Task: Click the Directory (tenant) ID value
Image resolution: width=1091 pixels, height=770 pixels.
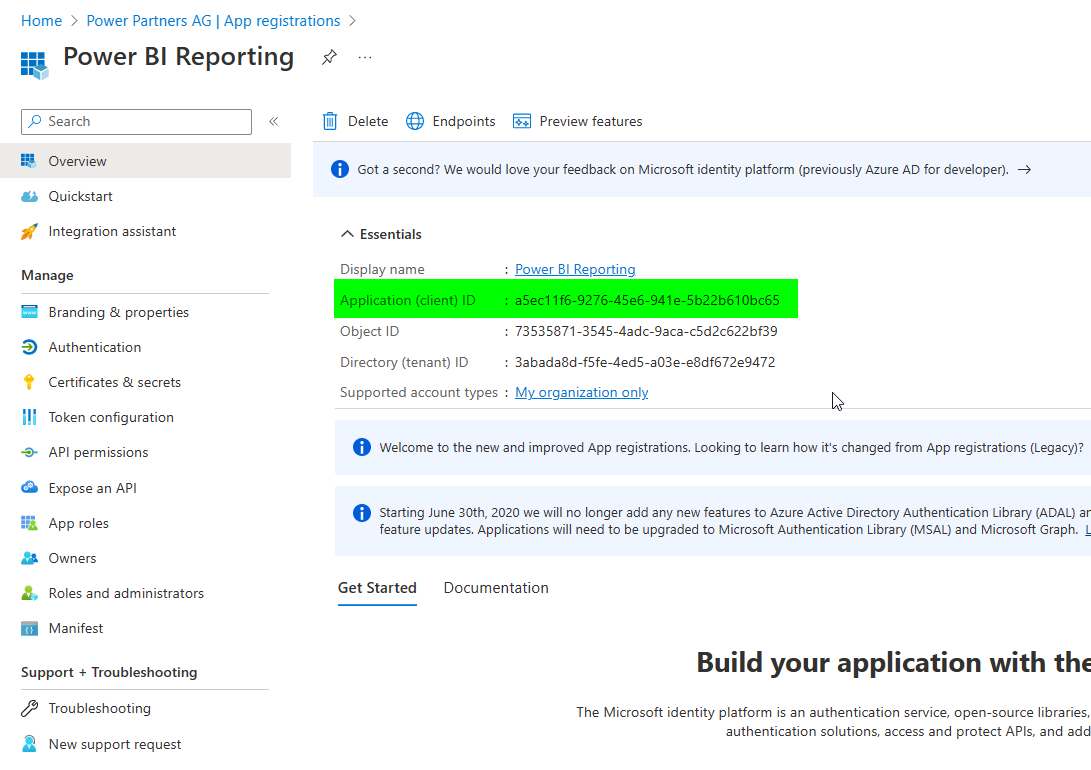Action: coord(645,362)
